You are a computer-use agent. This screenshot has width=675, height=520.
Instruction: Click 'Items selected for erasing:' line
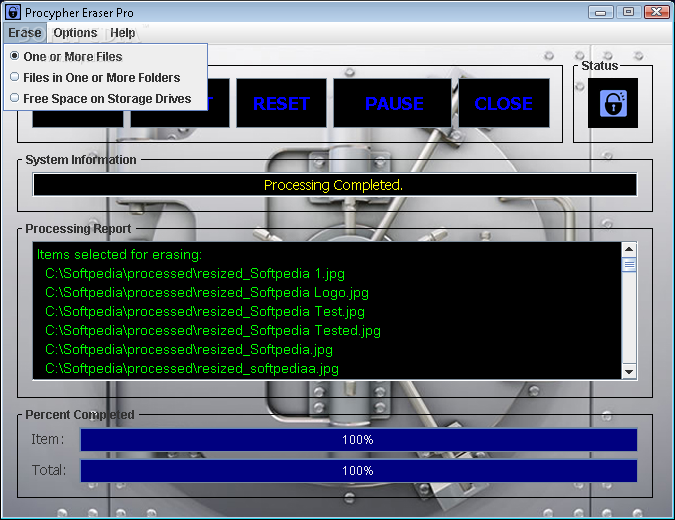coord(119,254)
